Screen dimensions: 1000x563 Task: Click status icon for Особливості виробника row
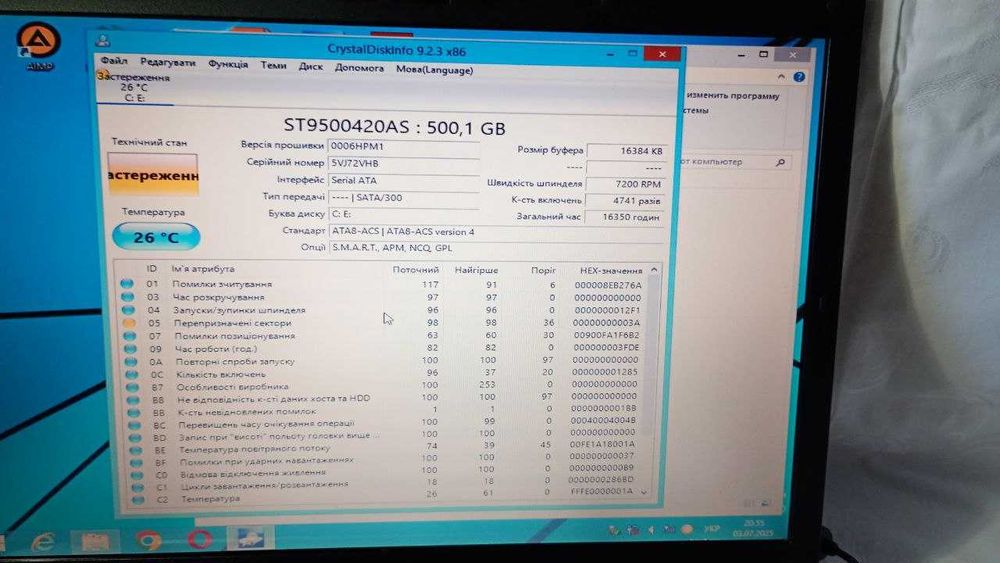click(x=132, y=387)
